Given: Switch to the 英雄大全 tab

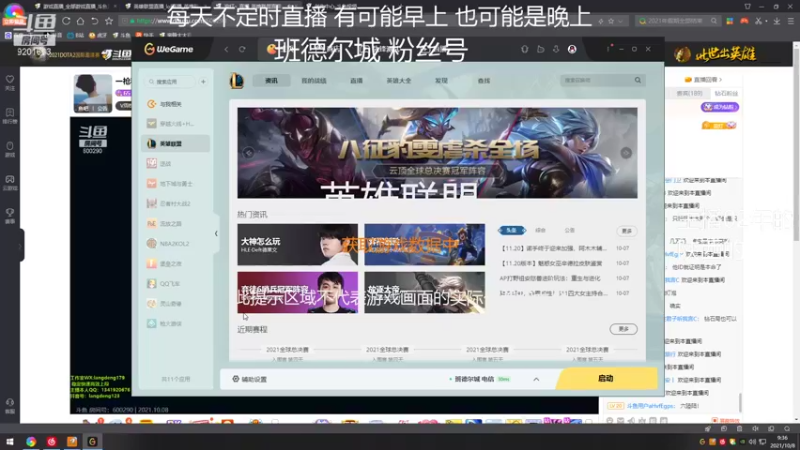Looking at the screenshot, I should coord(398,81).
